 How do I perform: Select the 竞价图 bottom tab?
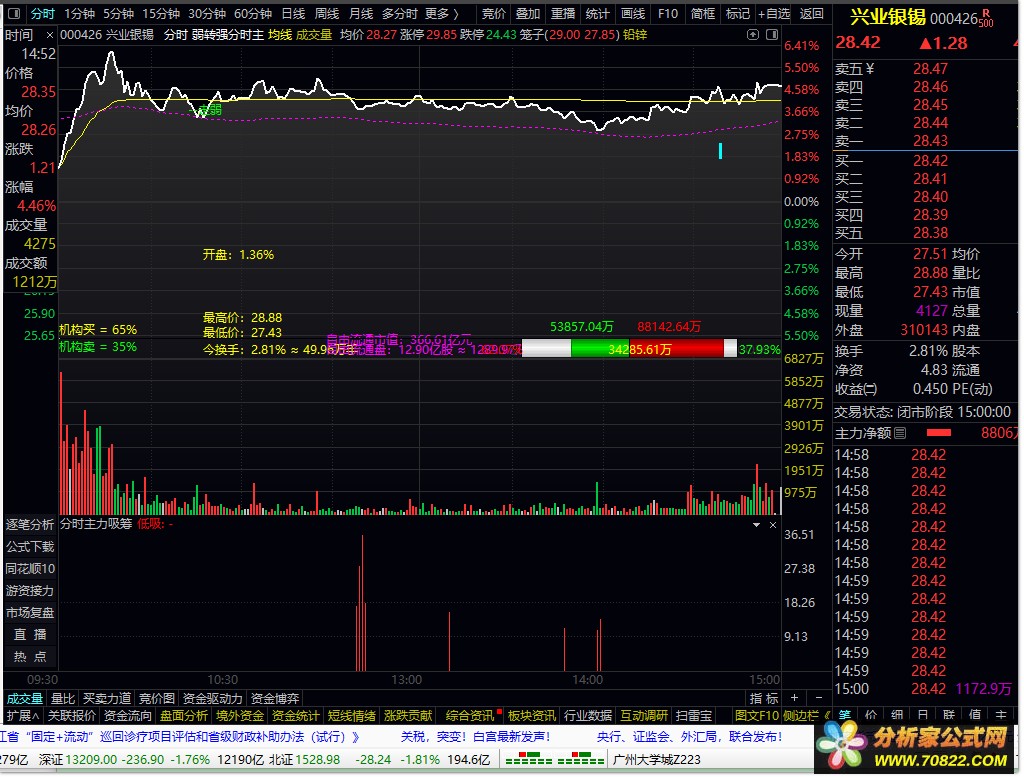pos(157,699)
